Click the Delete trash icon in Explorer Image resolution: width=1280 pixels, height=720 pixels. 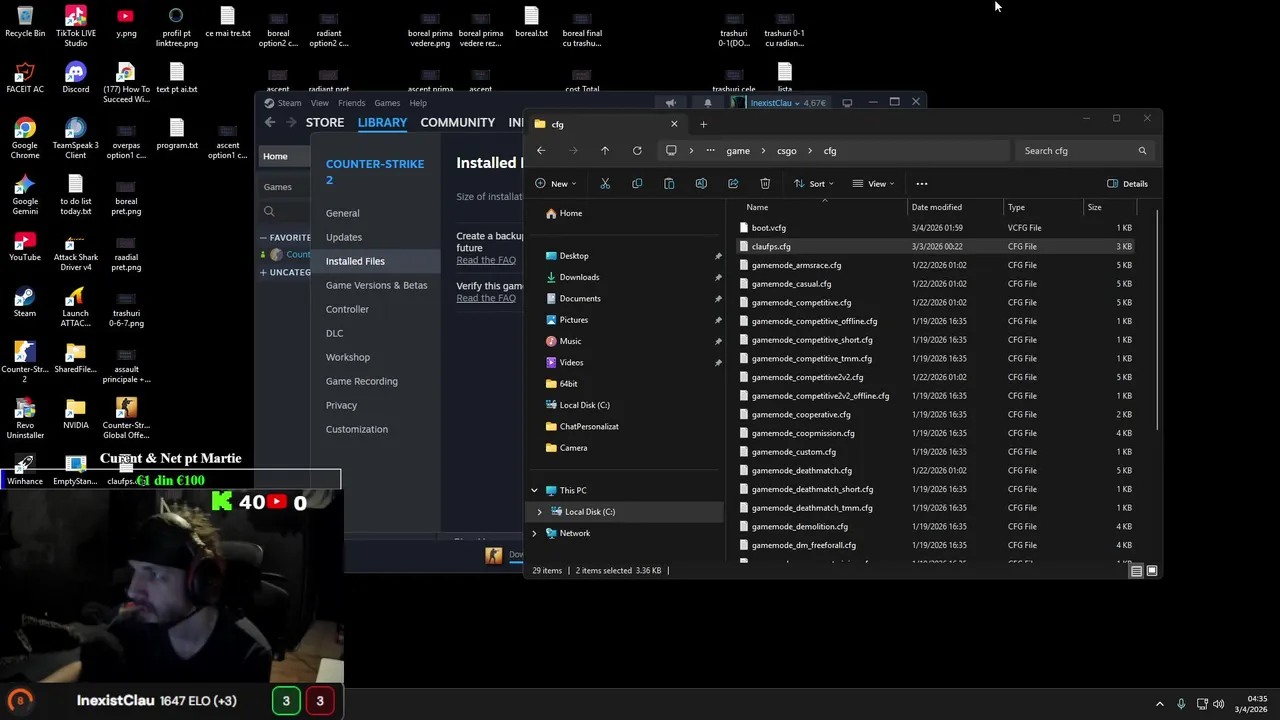(765, 184)
